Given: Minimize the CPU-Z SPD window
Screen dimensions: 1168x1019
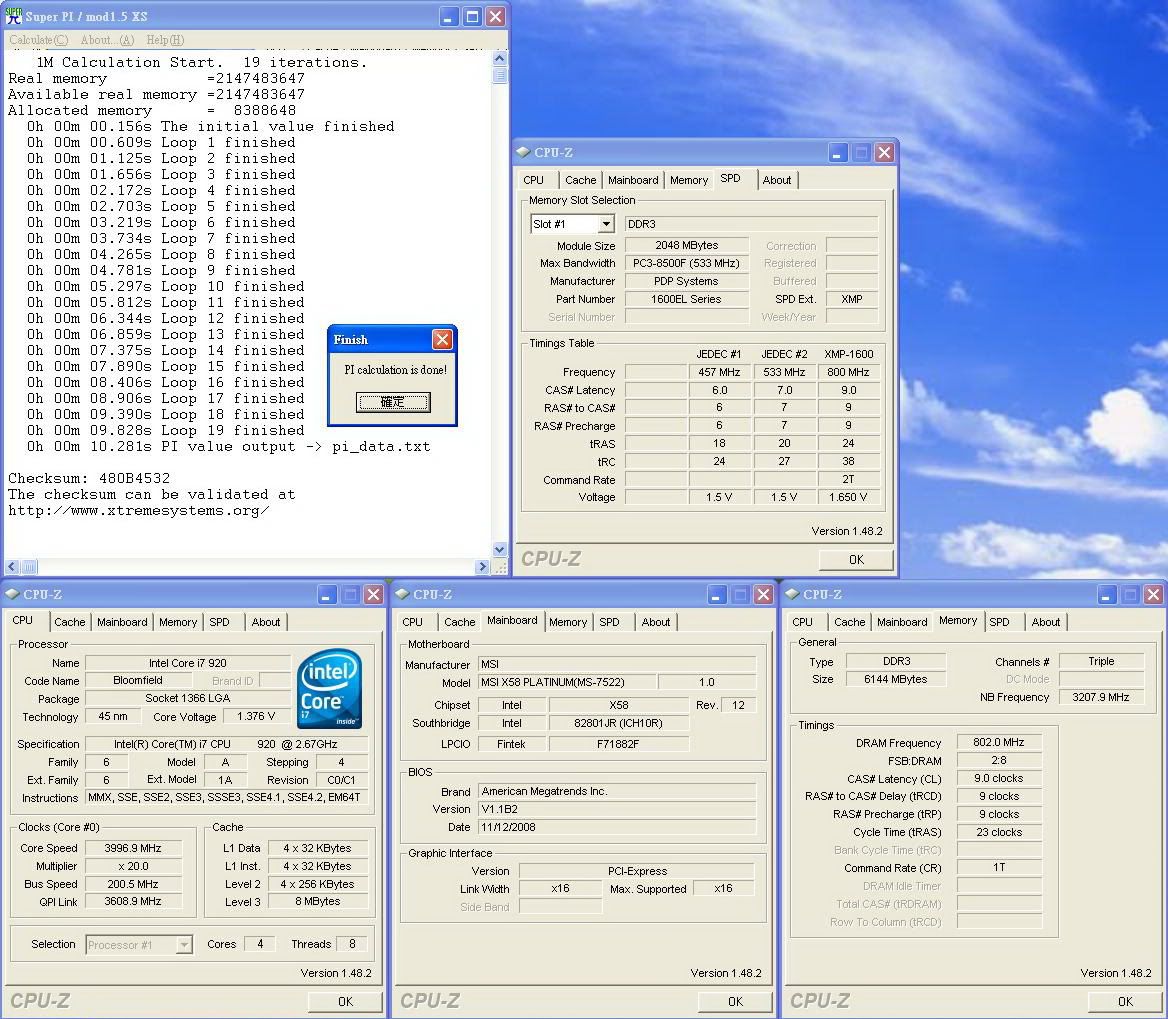Looking at the screenshot, I should [837, 153].
